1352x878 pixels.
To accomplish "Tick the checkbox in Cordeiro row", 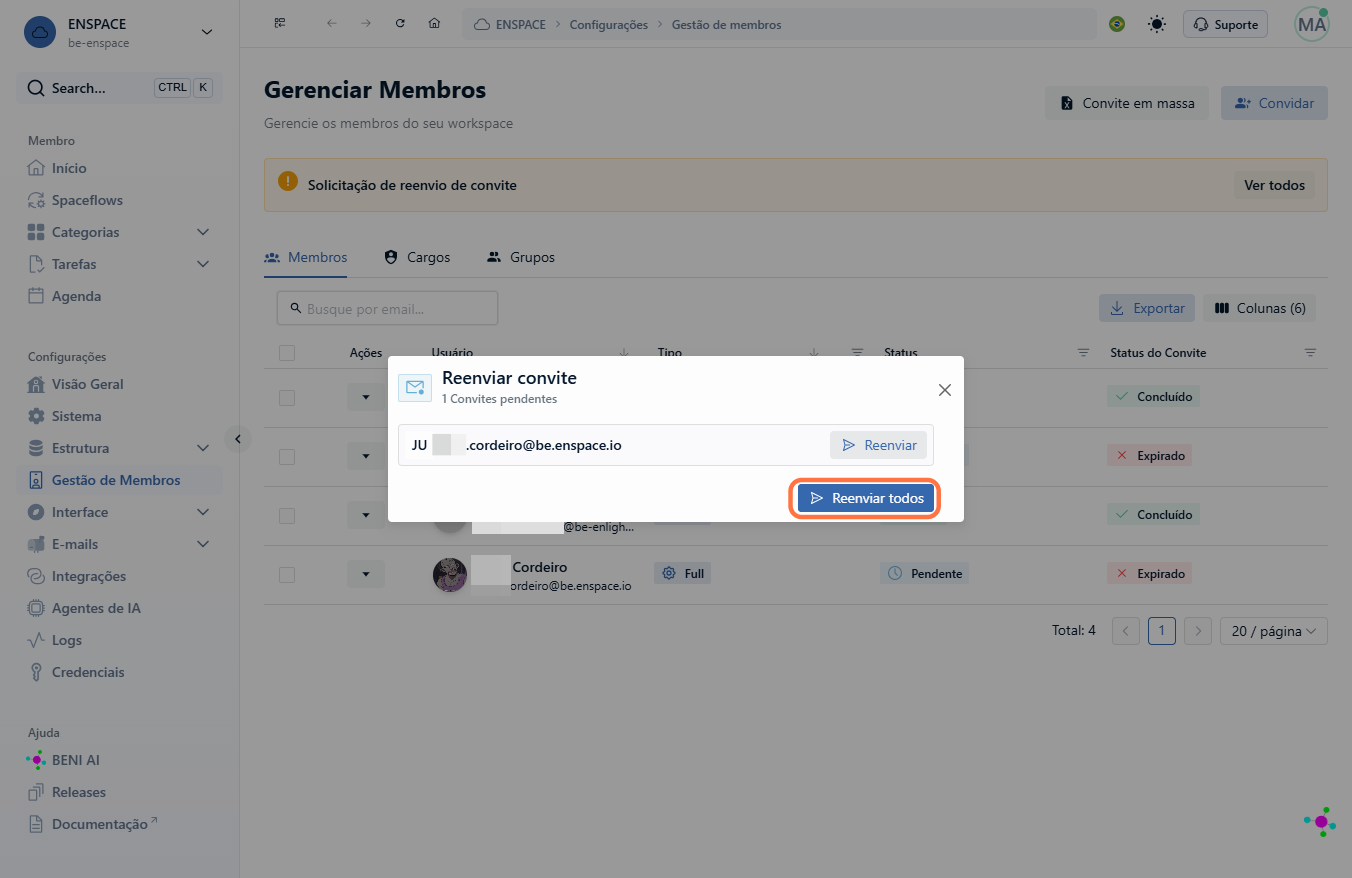I will click(287, 574).
